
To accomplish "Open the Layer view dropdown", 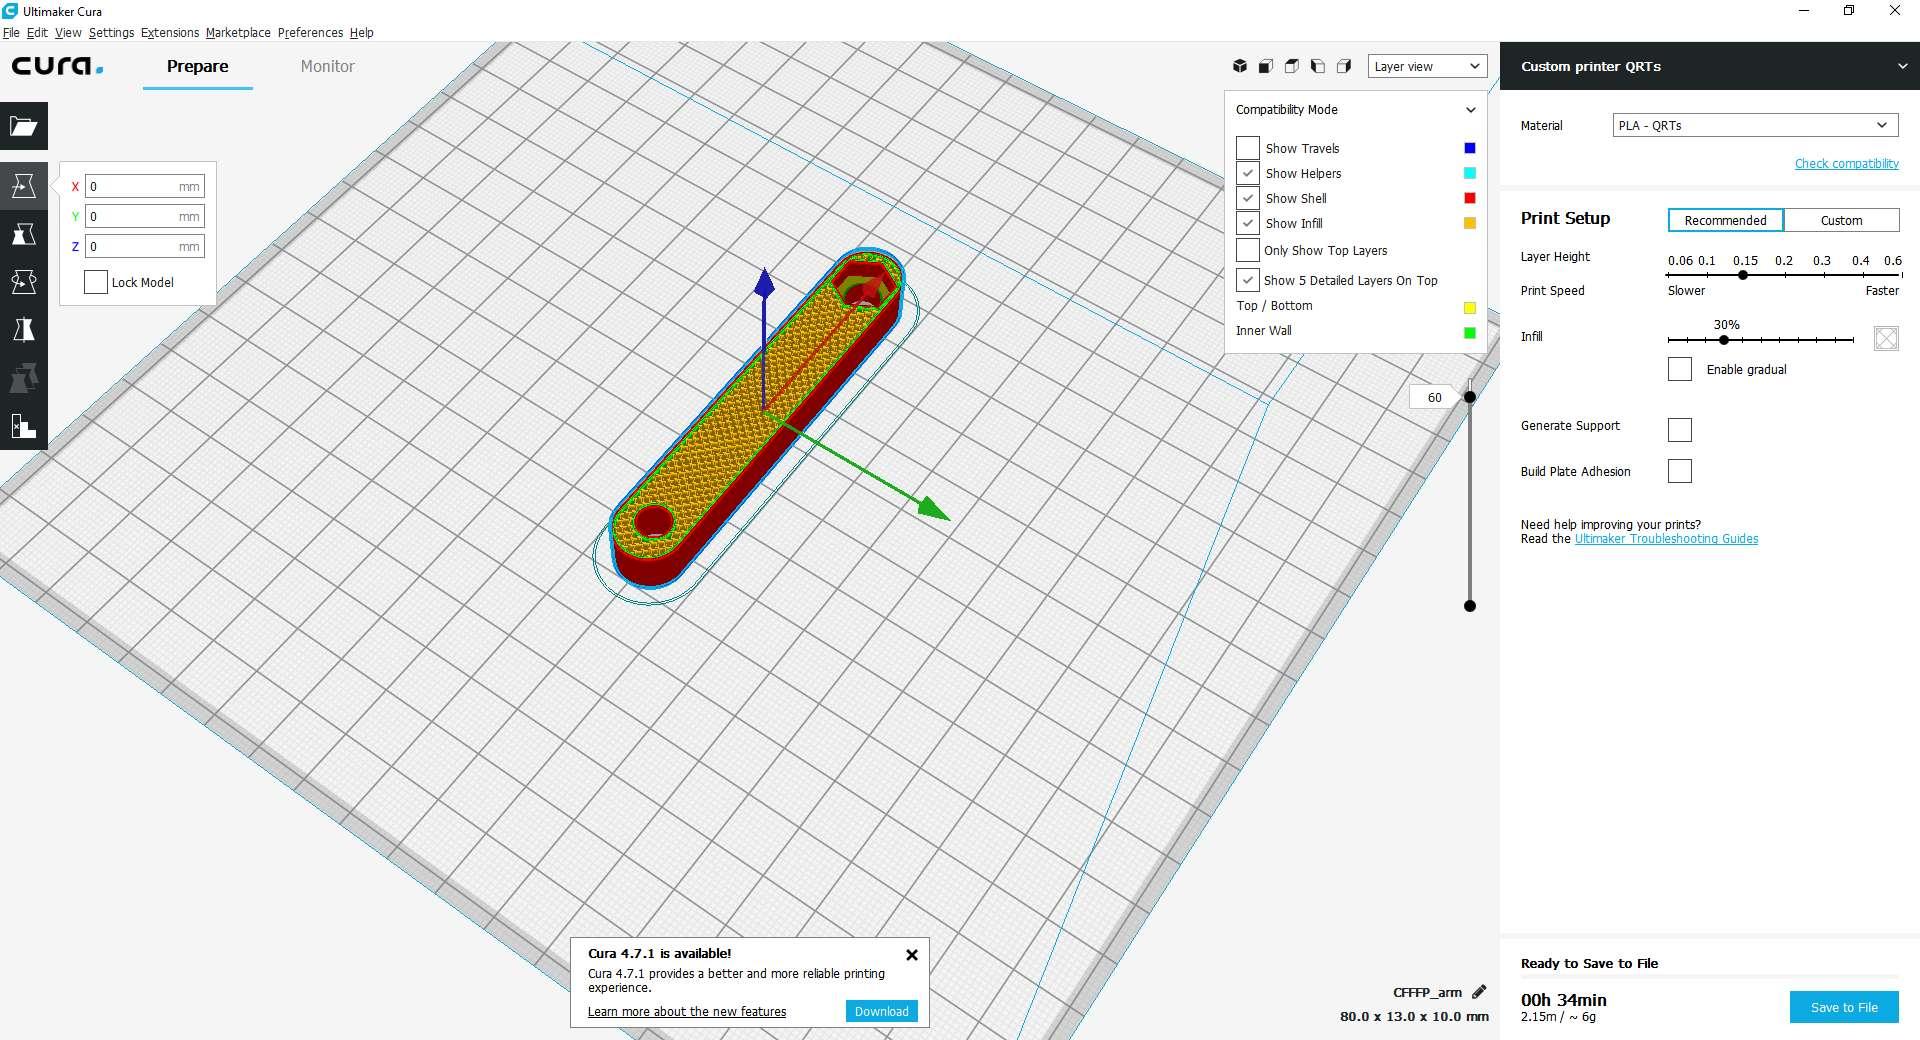I will 1427,66.
